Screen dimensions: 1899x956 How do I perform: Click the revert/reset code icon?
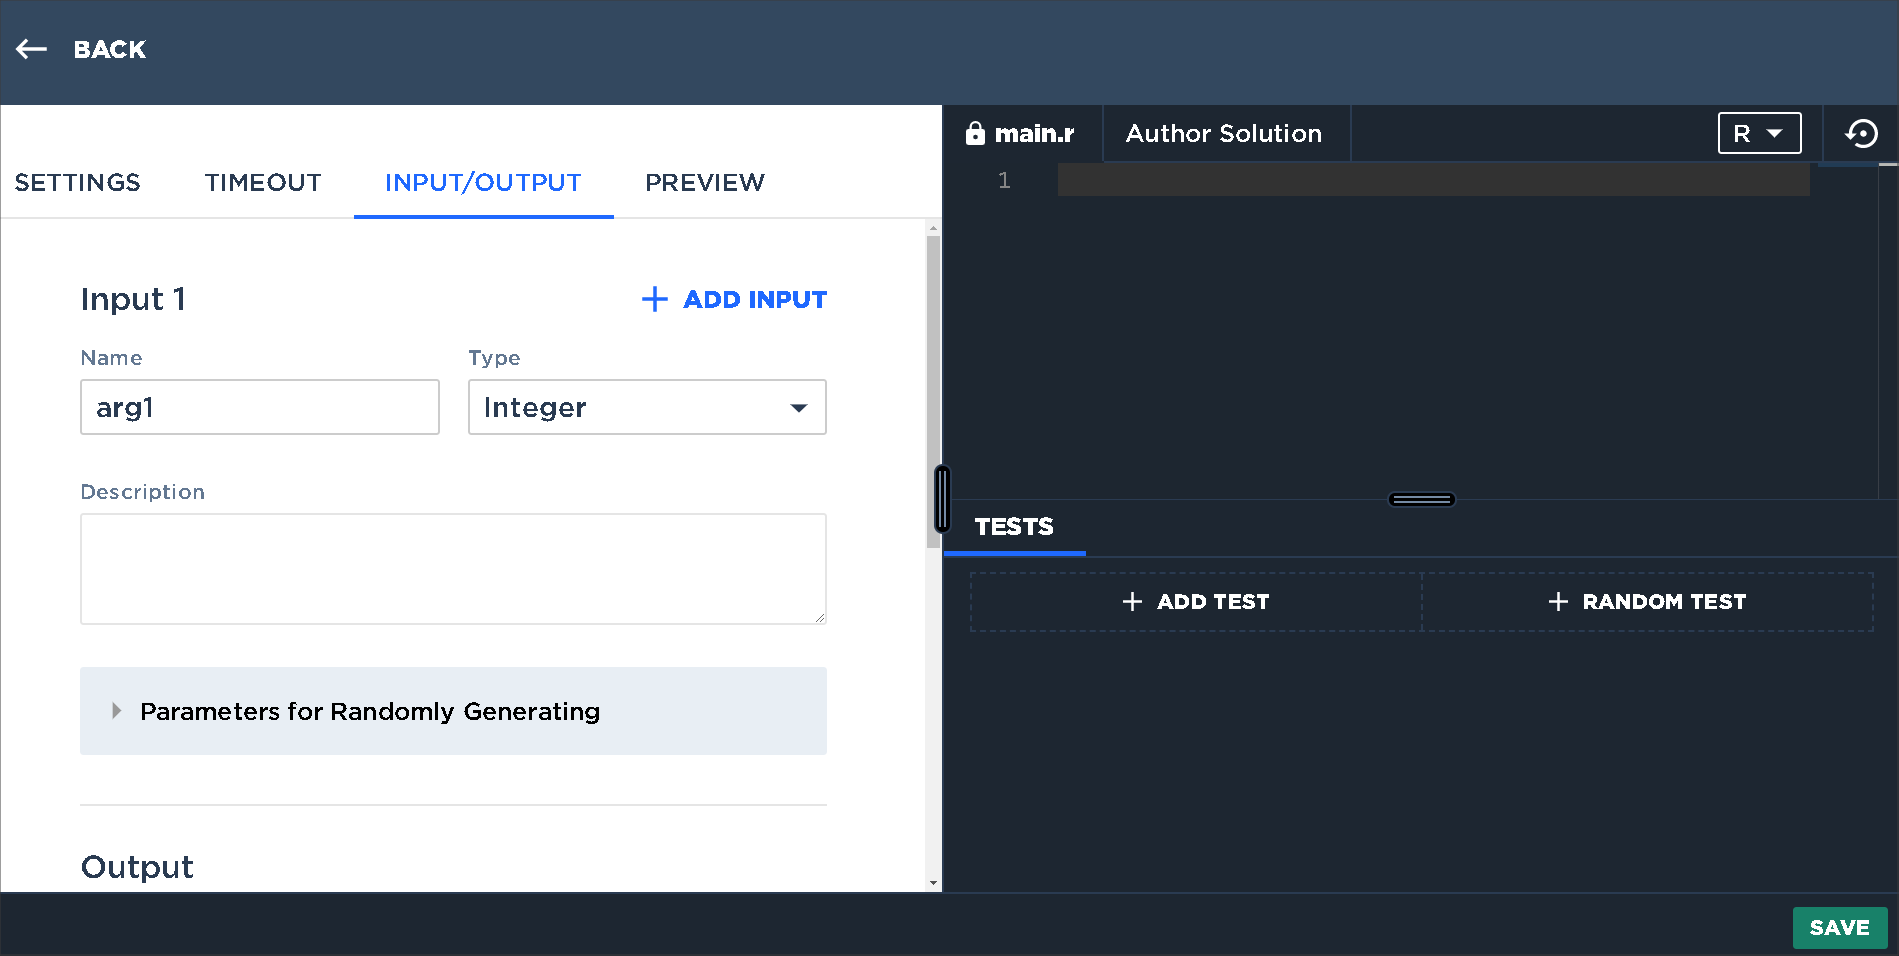coord(1862,133)
